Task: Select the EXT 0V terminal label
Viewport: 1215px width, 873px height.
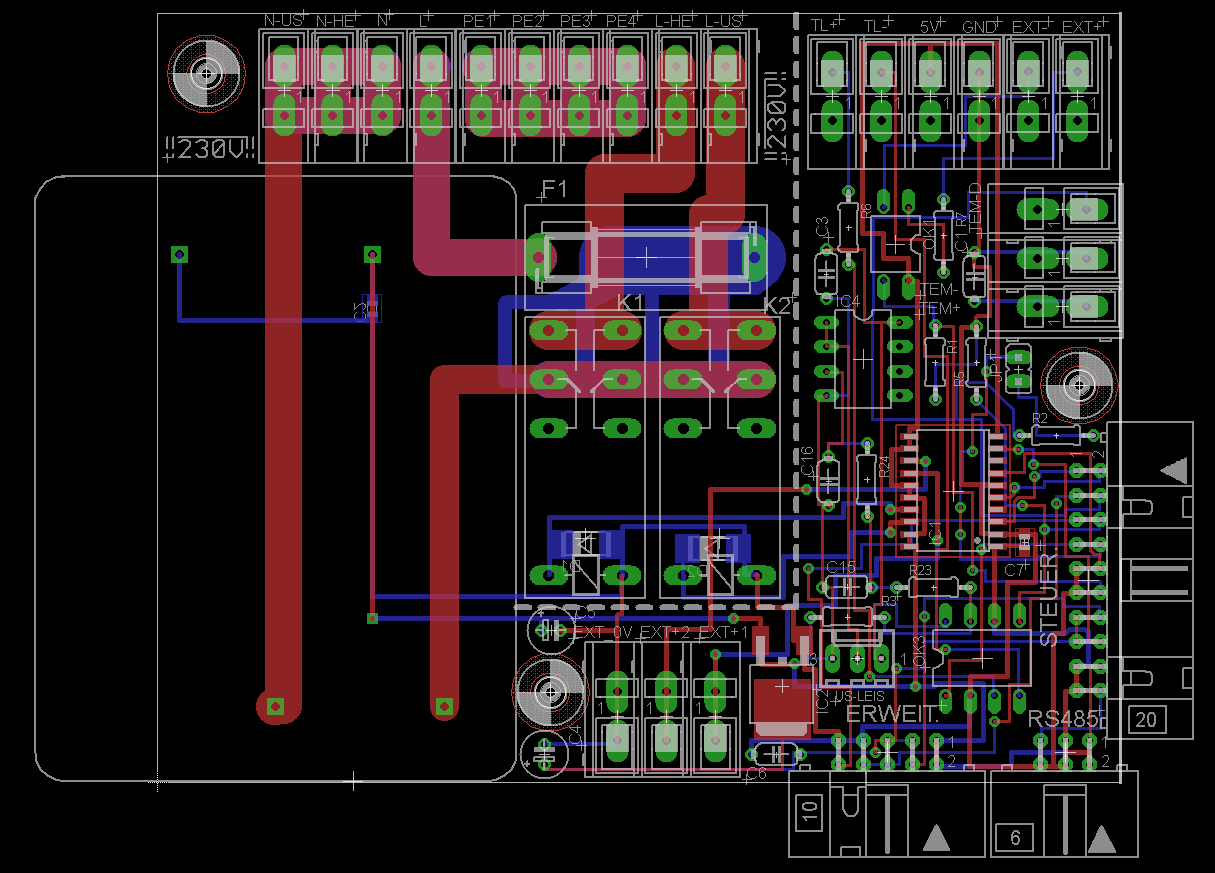Action: click(x=604, y=632)
